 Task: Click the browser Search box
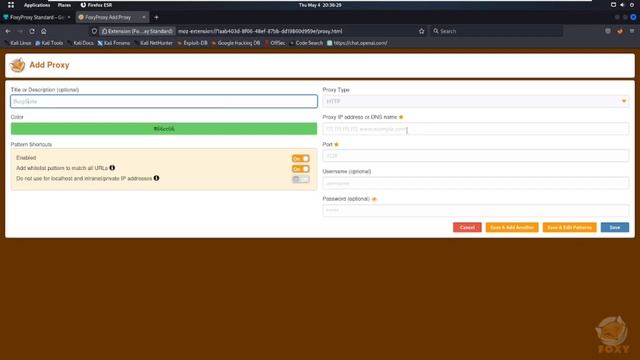[496, 31]
